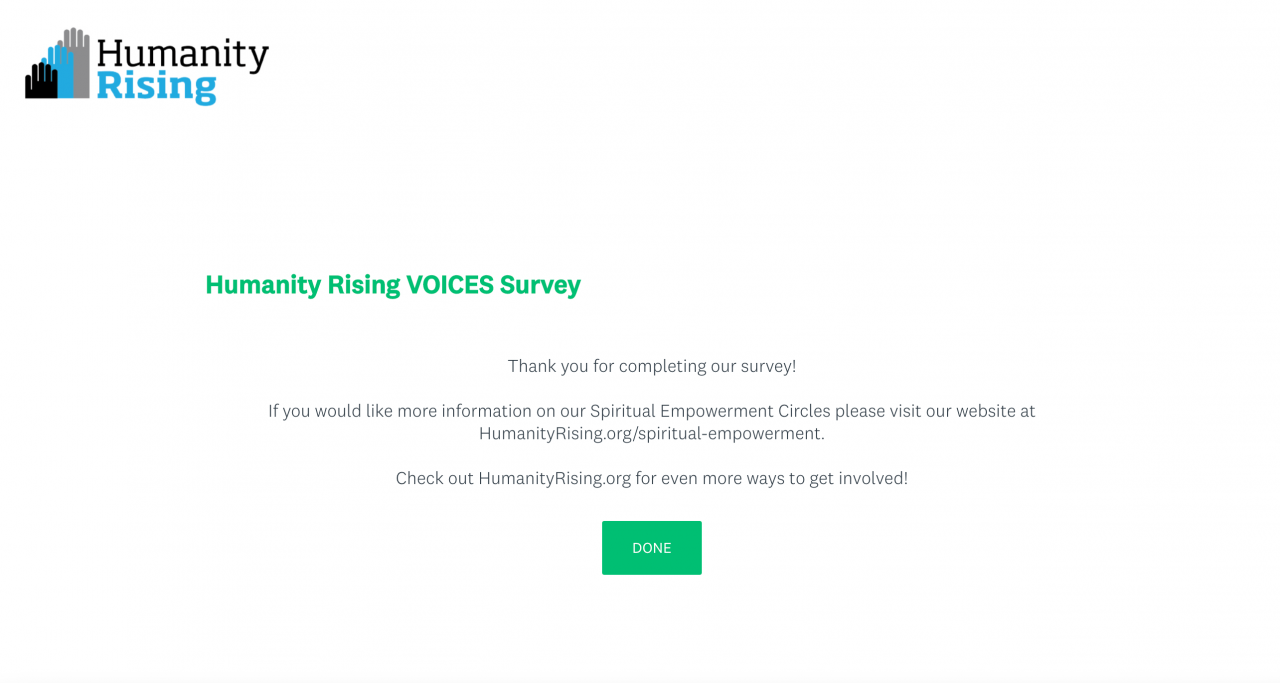Viewport: 1280px width, 683px height.
Task: Click "Thank you for completing our survey!" text
Action: click(651, 366)
